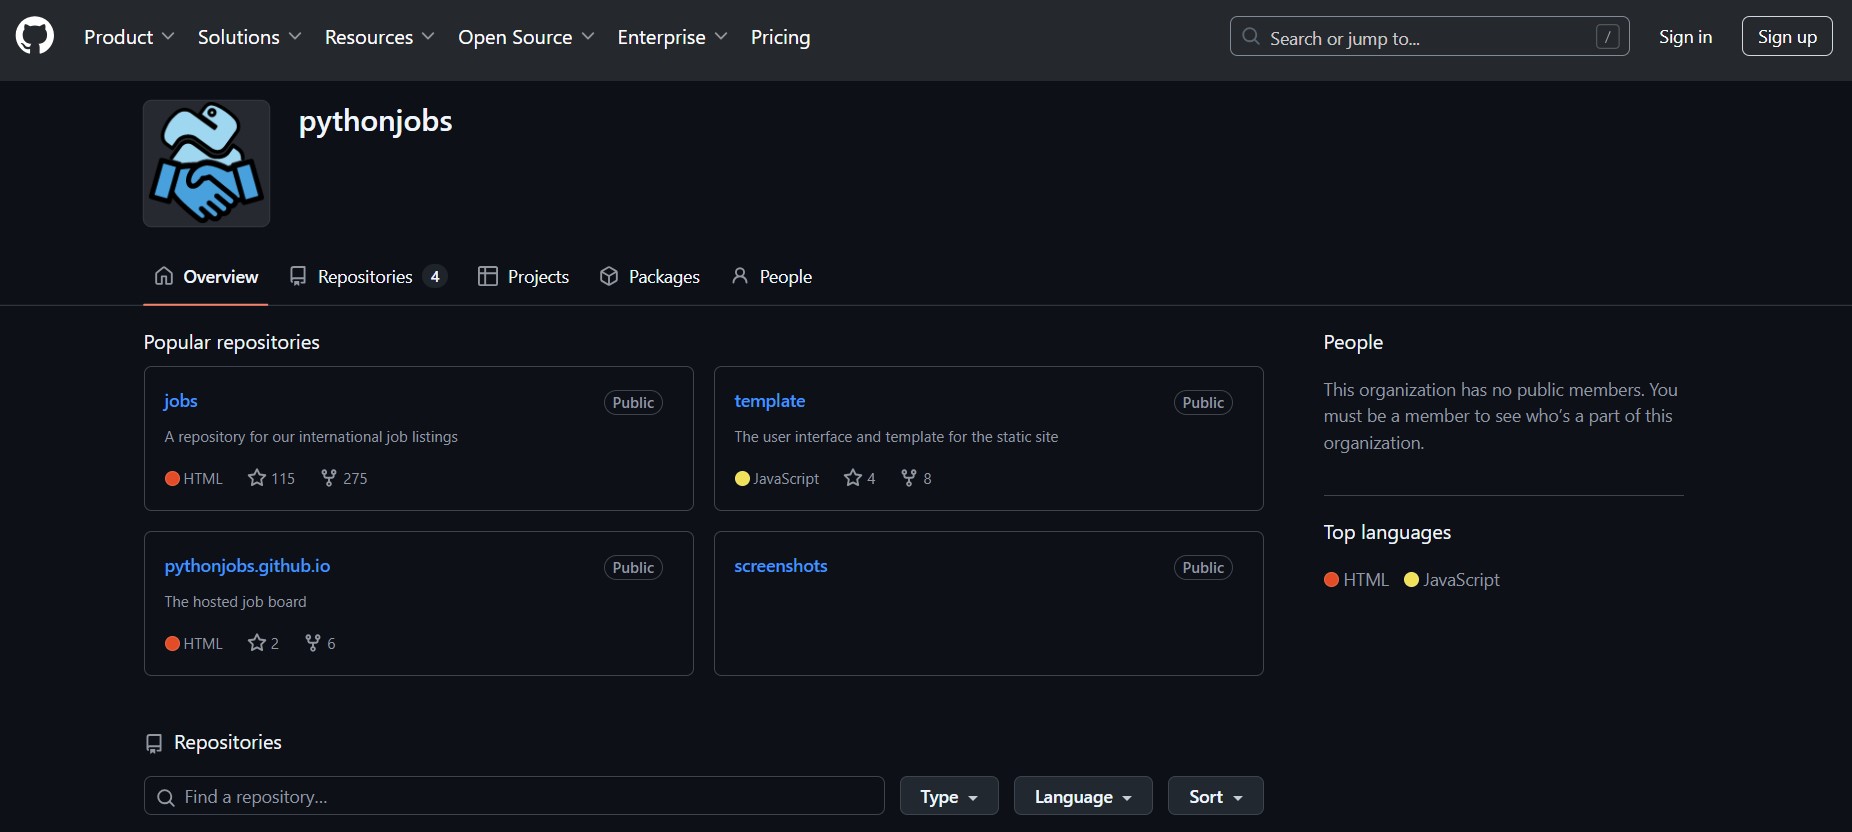Image resolution: width=1852 pixels, height=832 pixels.
Task: Expand the Resources menu
Action: point(379,37)
